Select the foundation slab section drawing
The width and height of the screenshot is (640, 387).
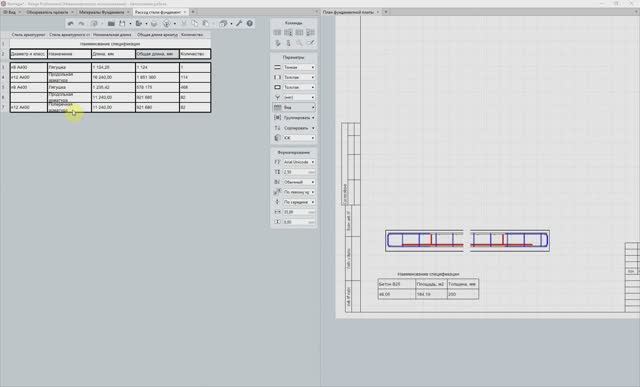(x=467, y=240)
